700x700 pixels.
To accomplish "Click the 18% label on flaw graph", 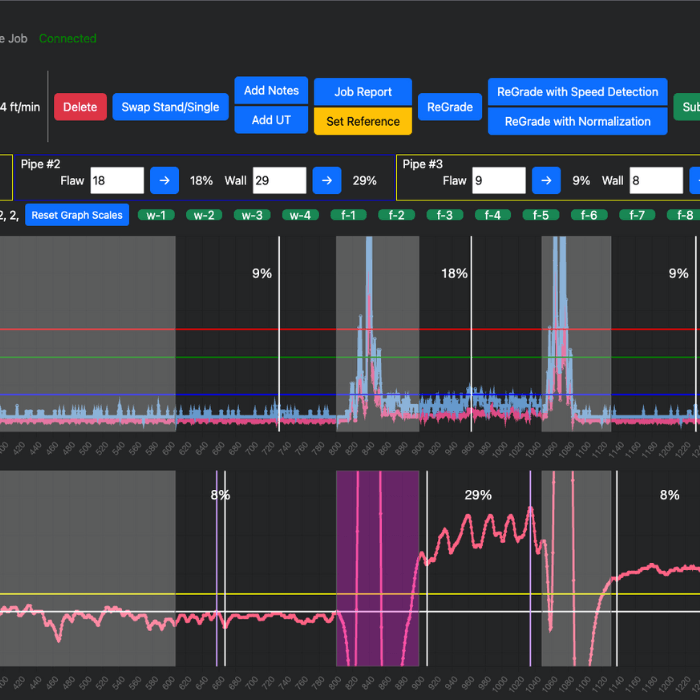I will point(454,273).
